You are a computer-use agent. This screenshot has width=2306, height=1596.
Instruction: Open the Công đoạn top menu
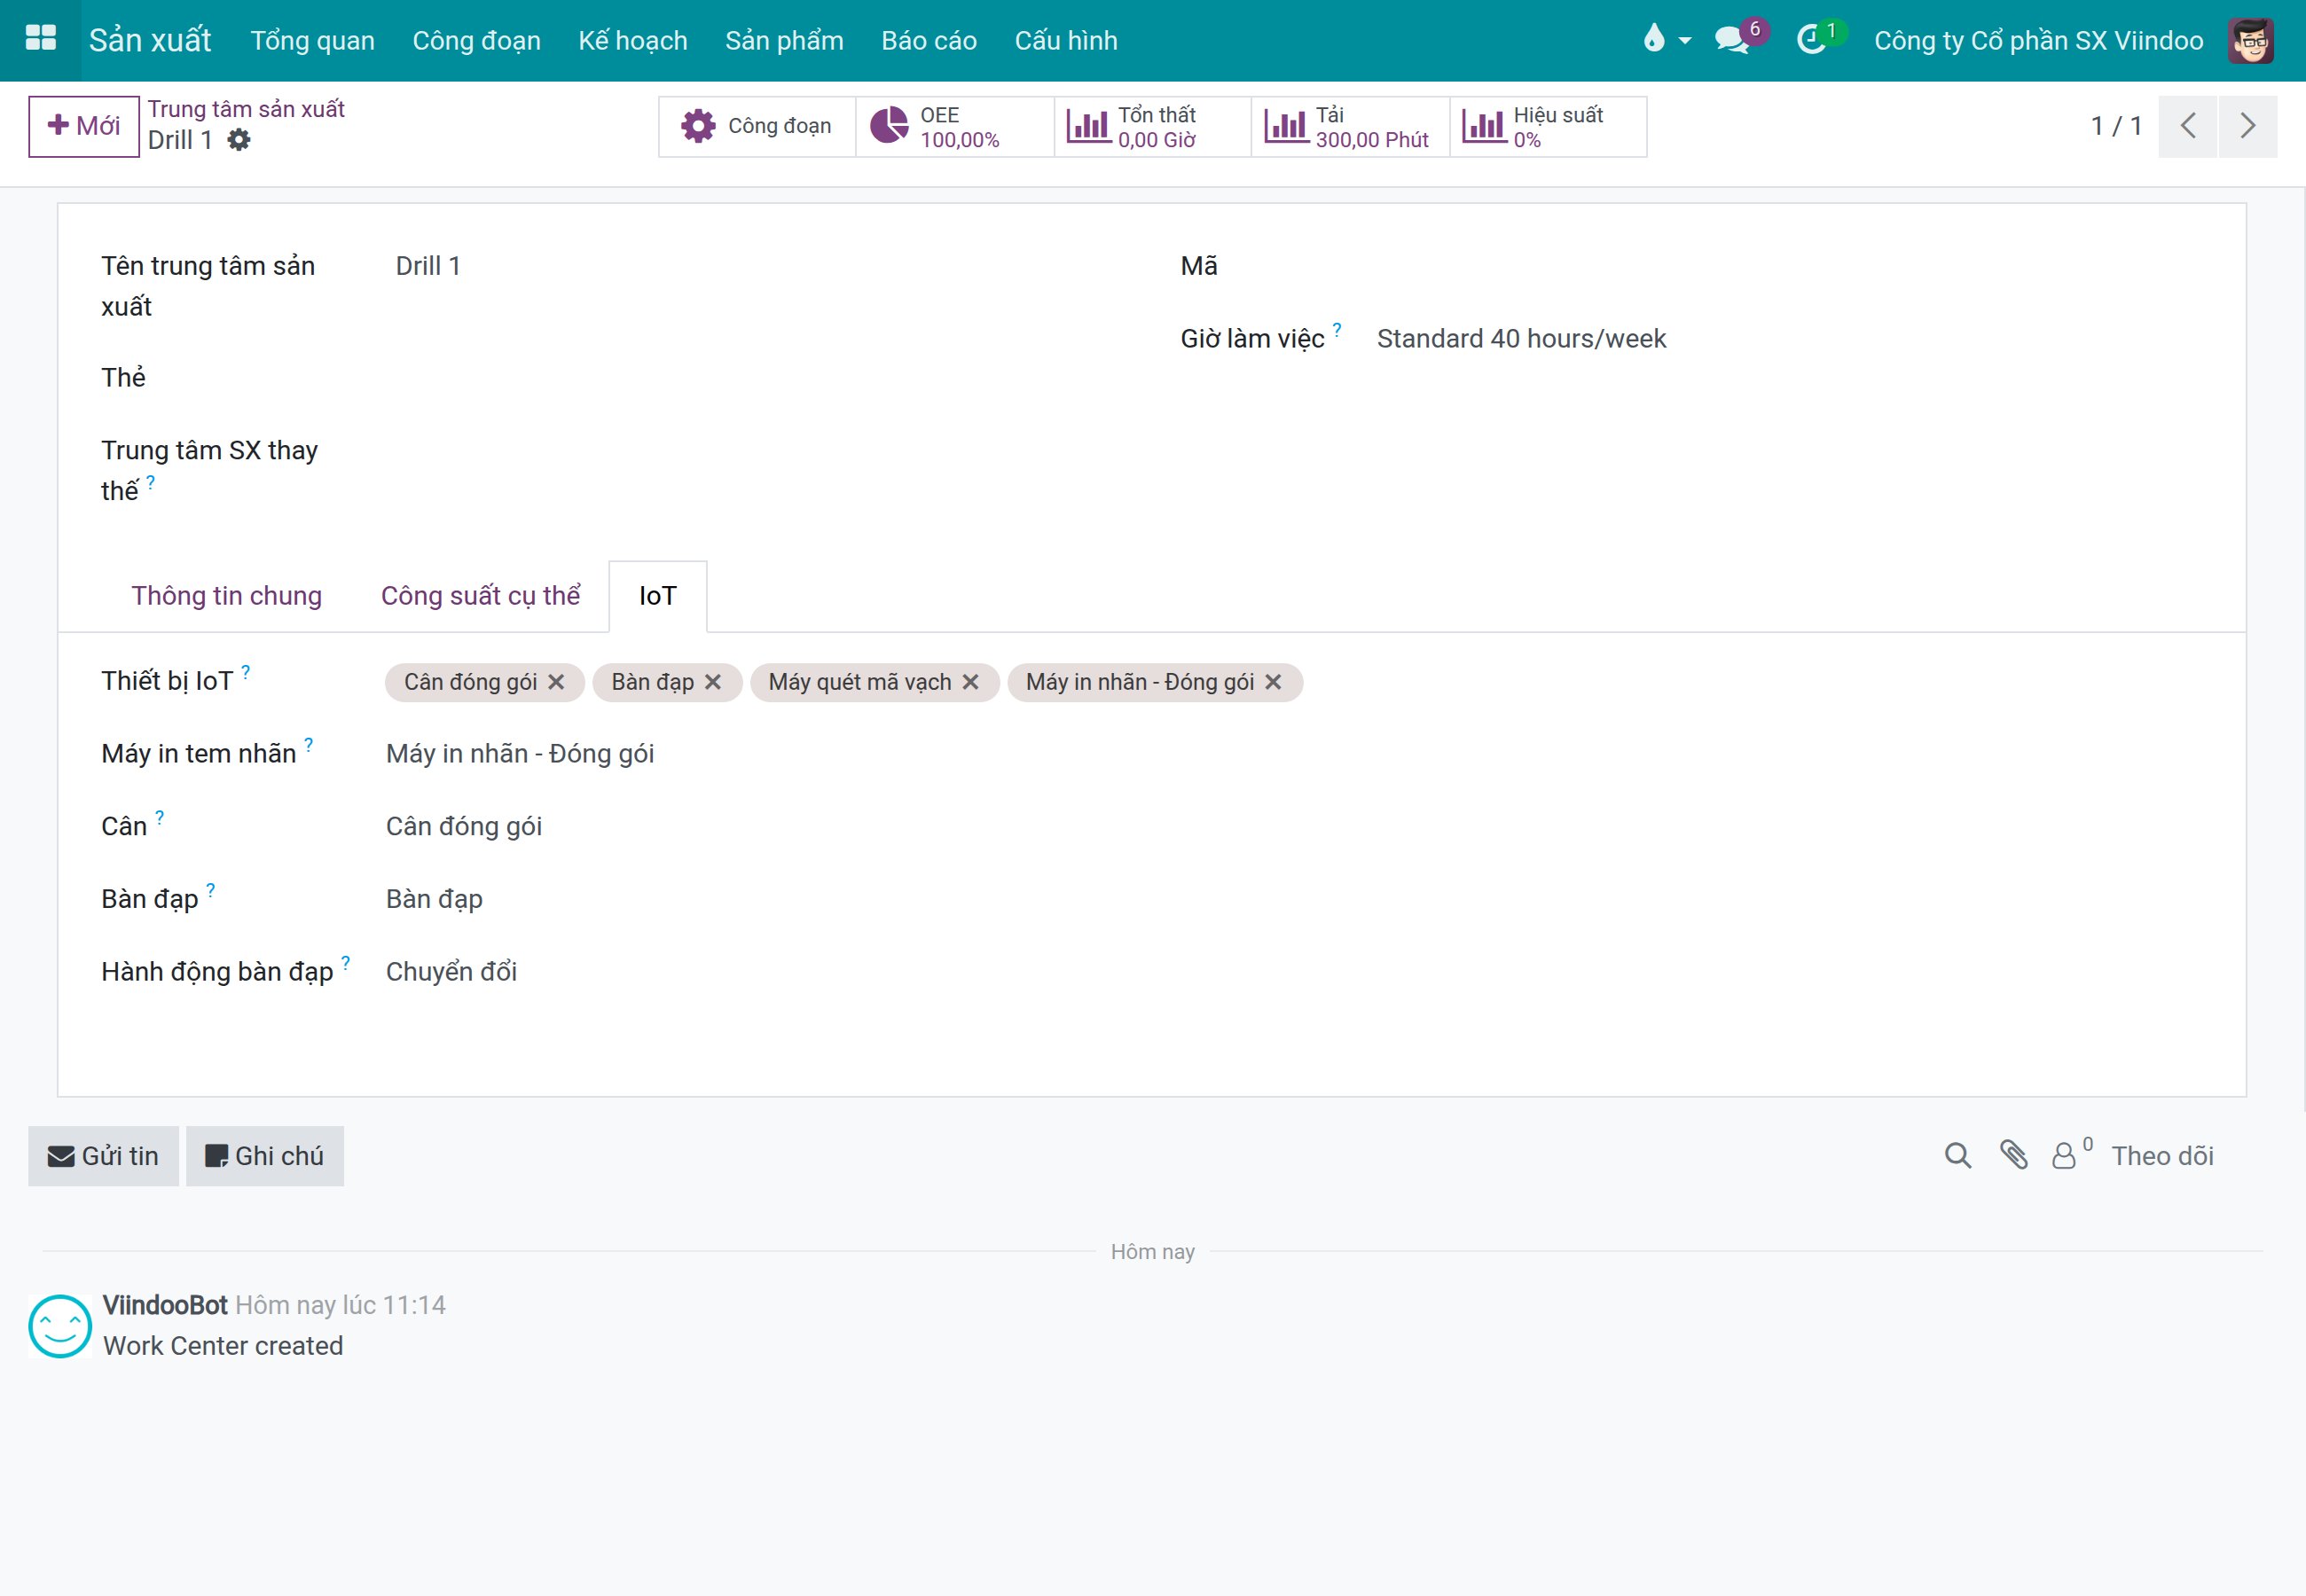[476, 40]
